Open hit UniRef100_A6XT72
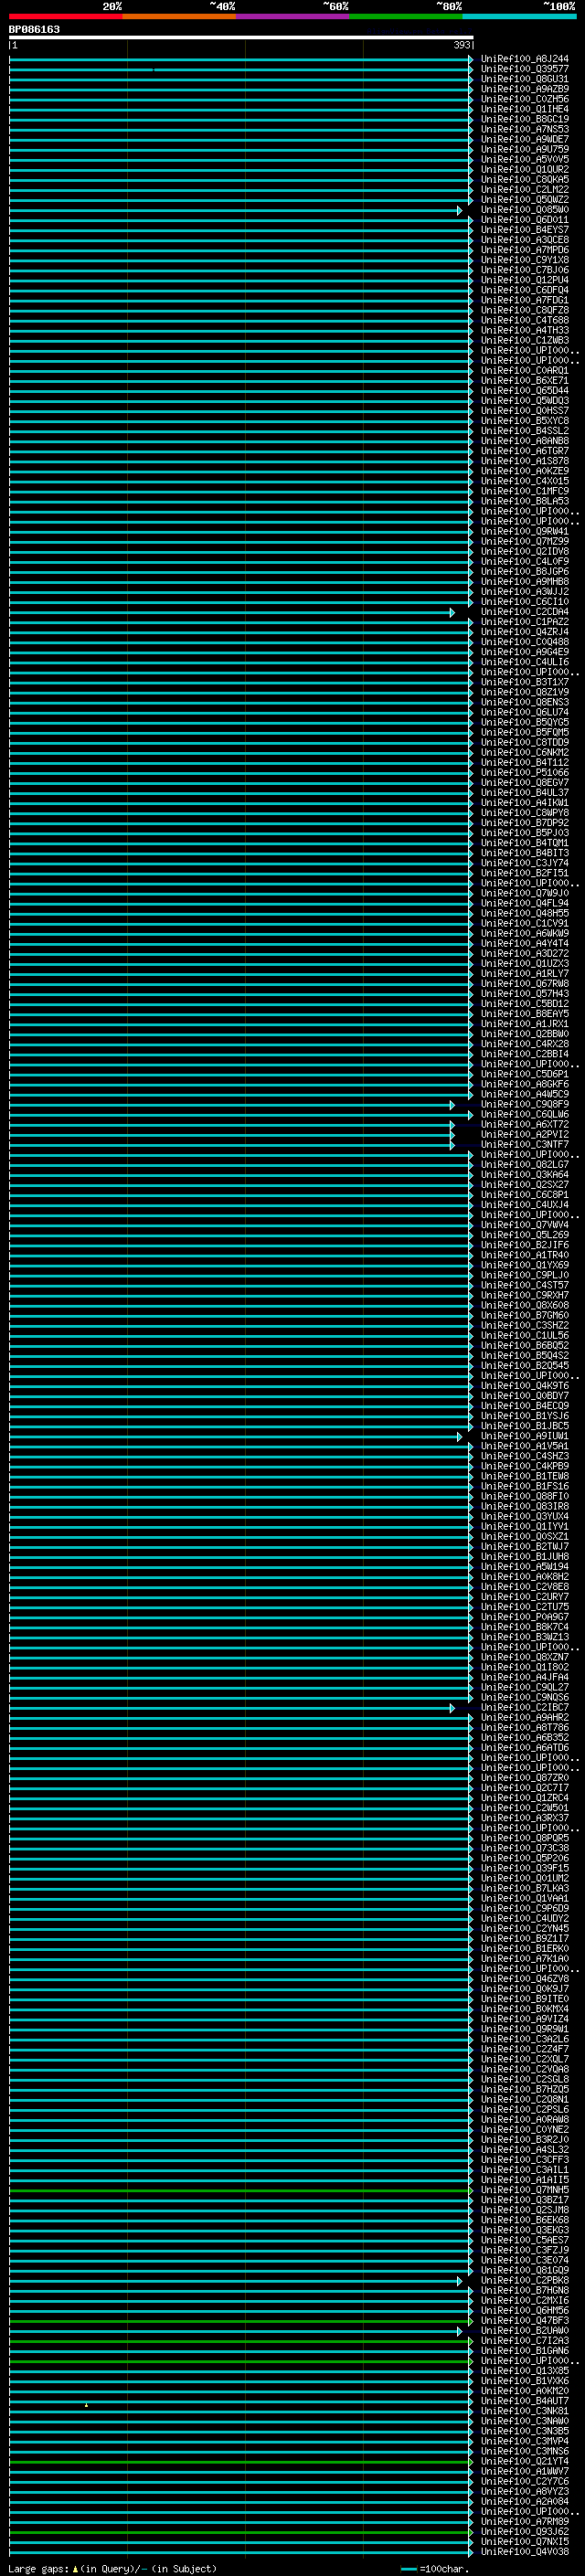The image size is (585, 2576). tap(525, 1125)
